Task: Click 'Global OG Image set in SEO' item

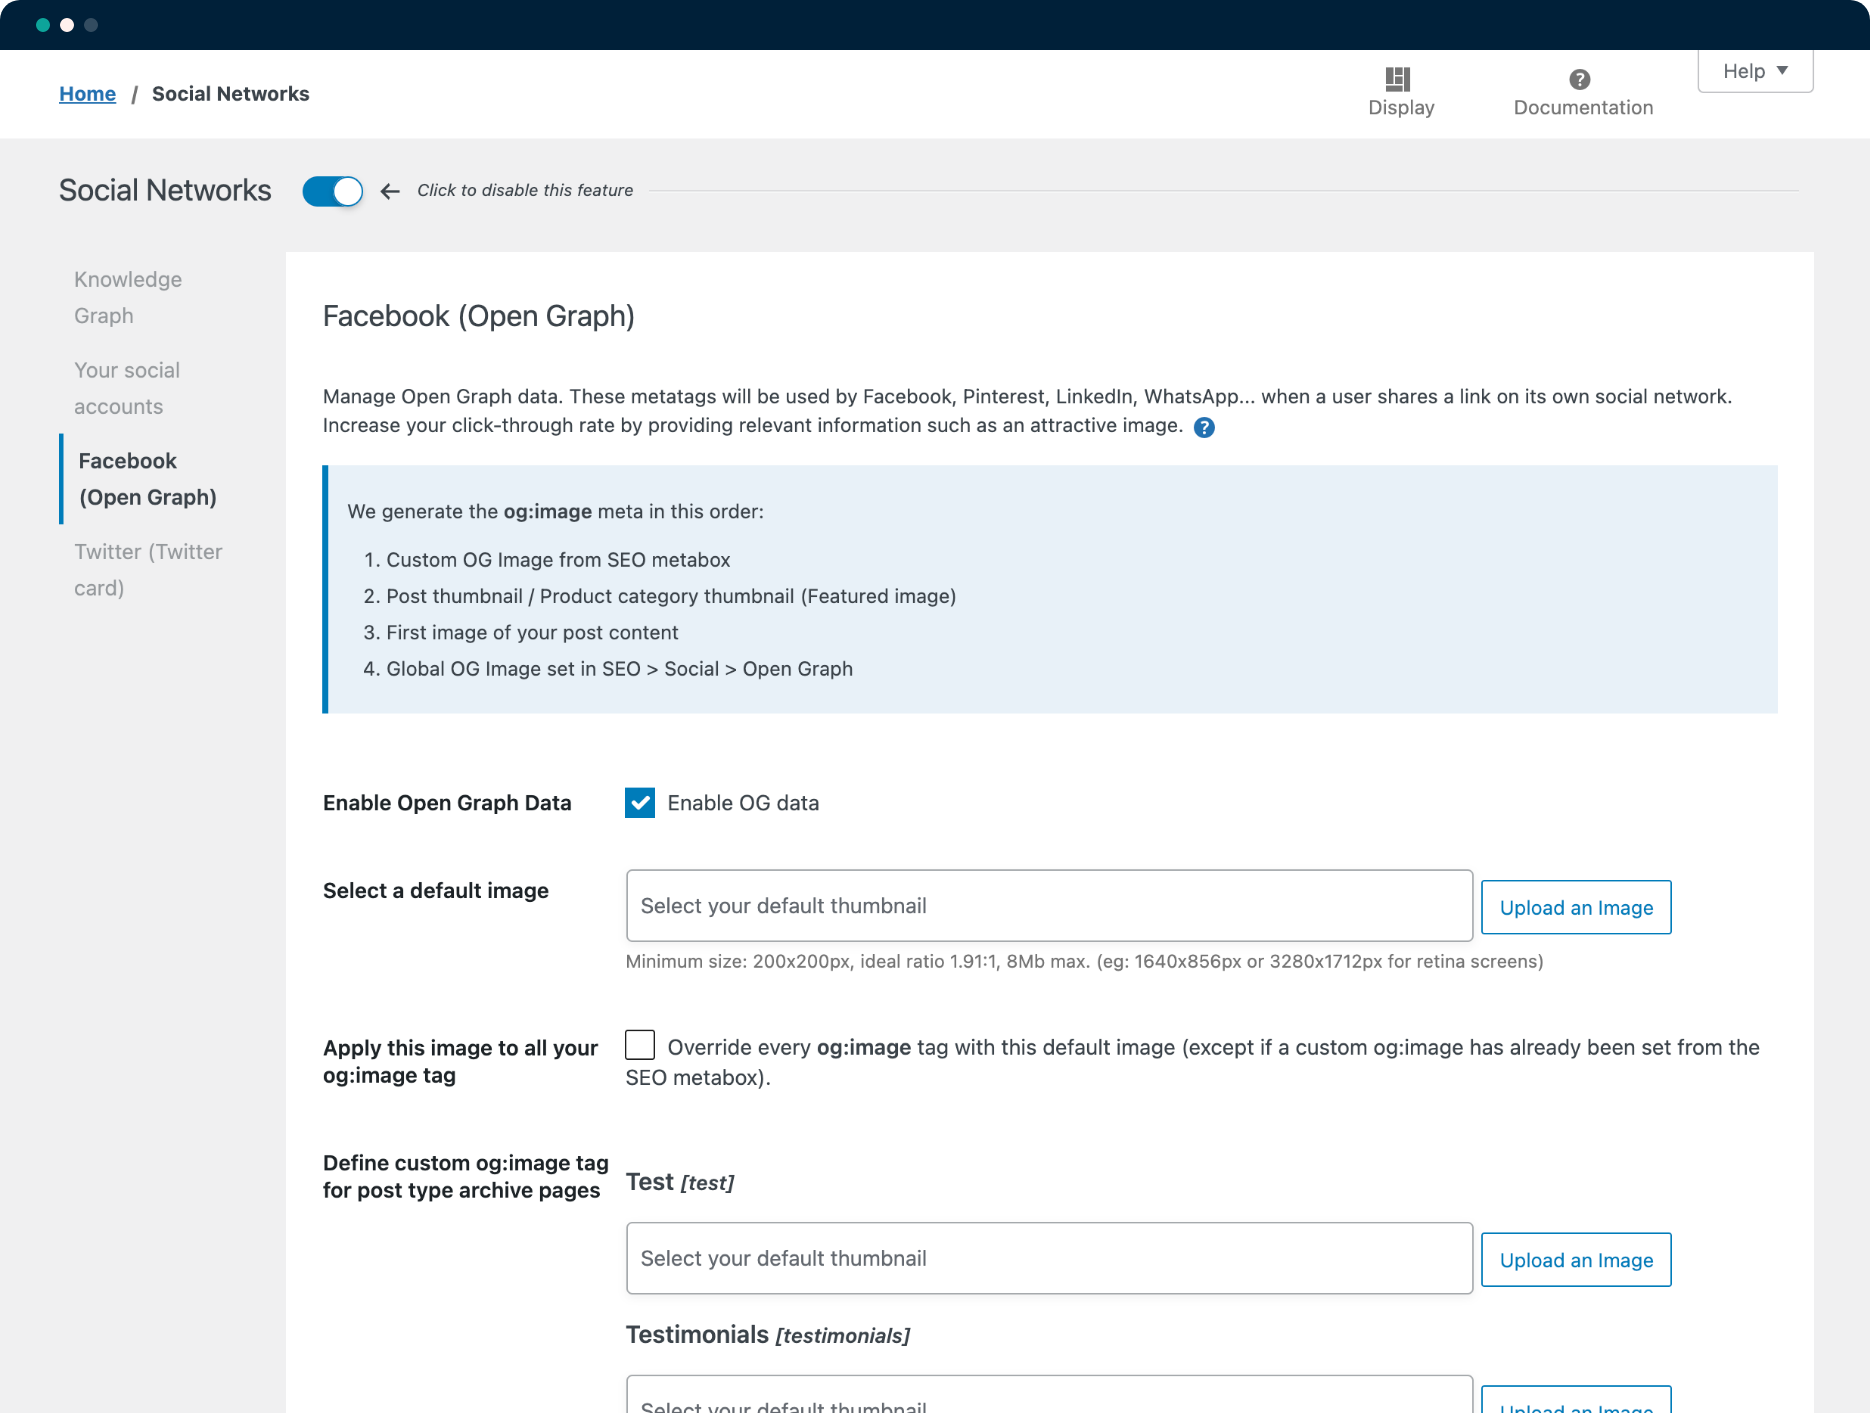Action: pos(619,669)
